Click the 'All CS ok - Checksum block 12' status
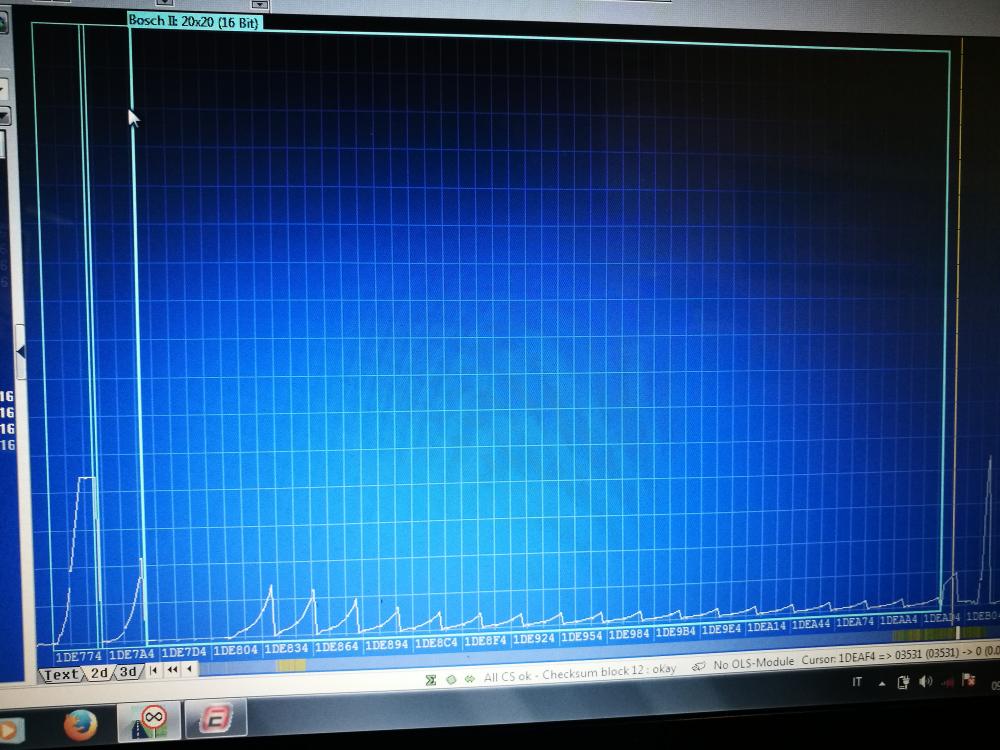 [580, 673]
